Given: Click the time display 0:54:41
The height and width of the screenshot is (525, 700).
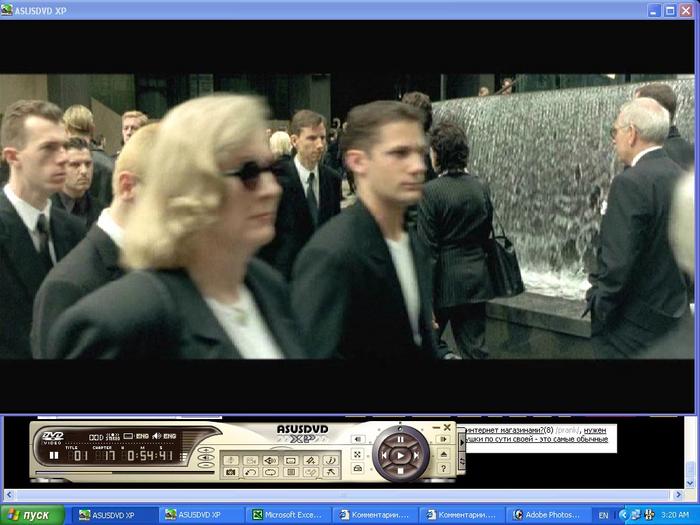Looking at the screenshot, I should coord(150,456).
